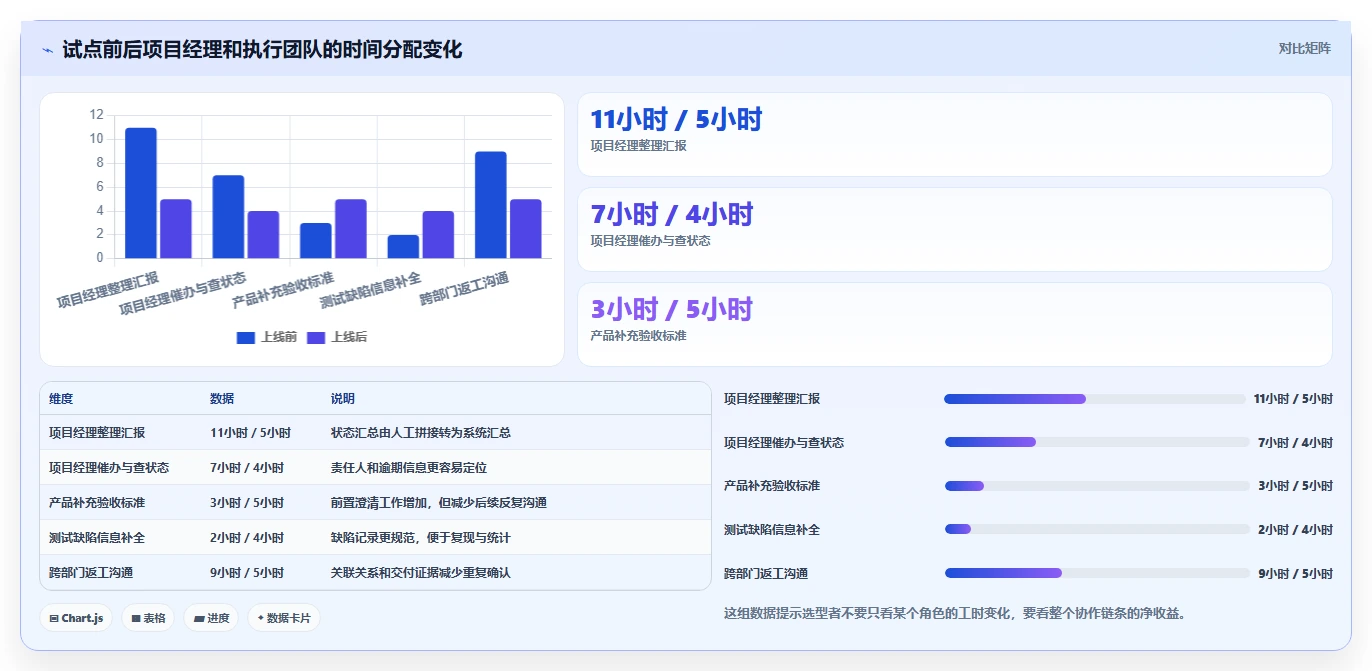The image size is (1372, 671).
Task: Click the 项目经理催办与查状态 progress bar
Action: click(x=1097, y=442)
